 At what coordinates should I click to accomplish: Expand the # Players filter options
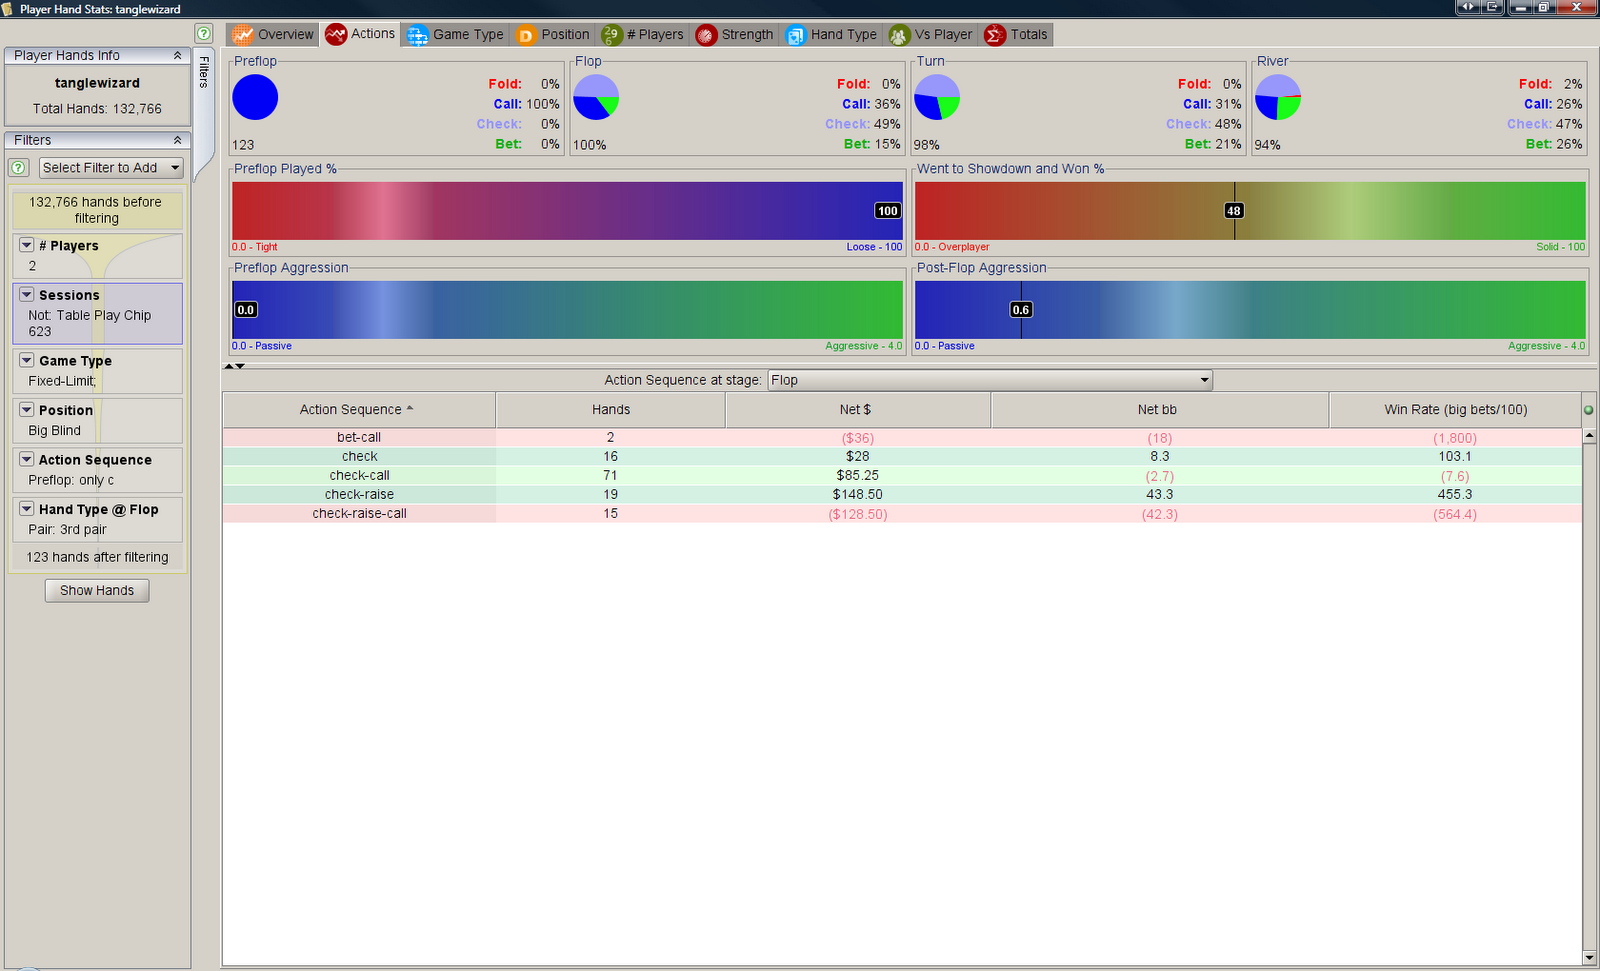pos(27,245)
